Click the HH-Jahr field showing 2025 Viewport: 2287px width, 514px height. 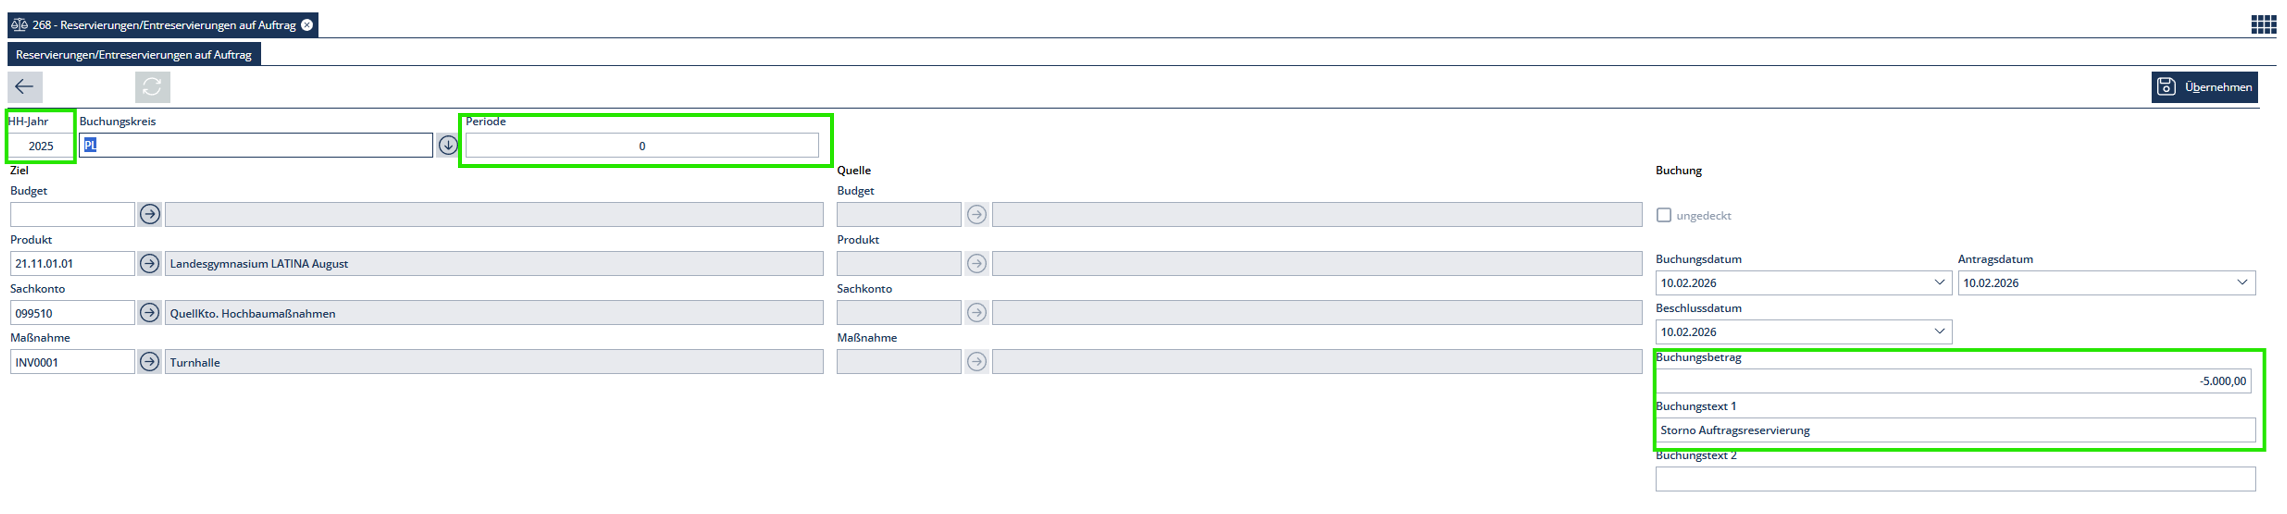click(41, 146)
